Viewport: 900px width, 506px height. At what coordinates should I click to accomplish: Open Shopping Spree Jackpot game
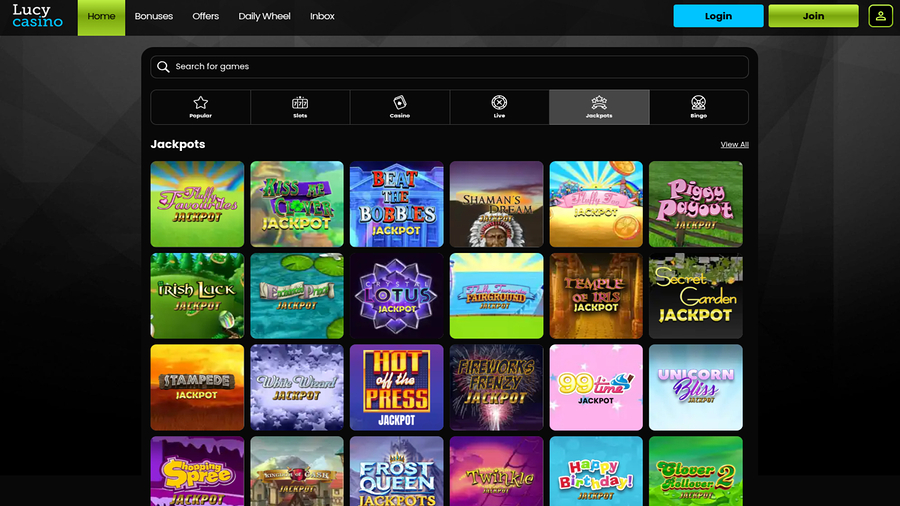(197, 472)
